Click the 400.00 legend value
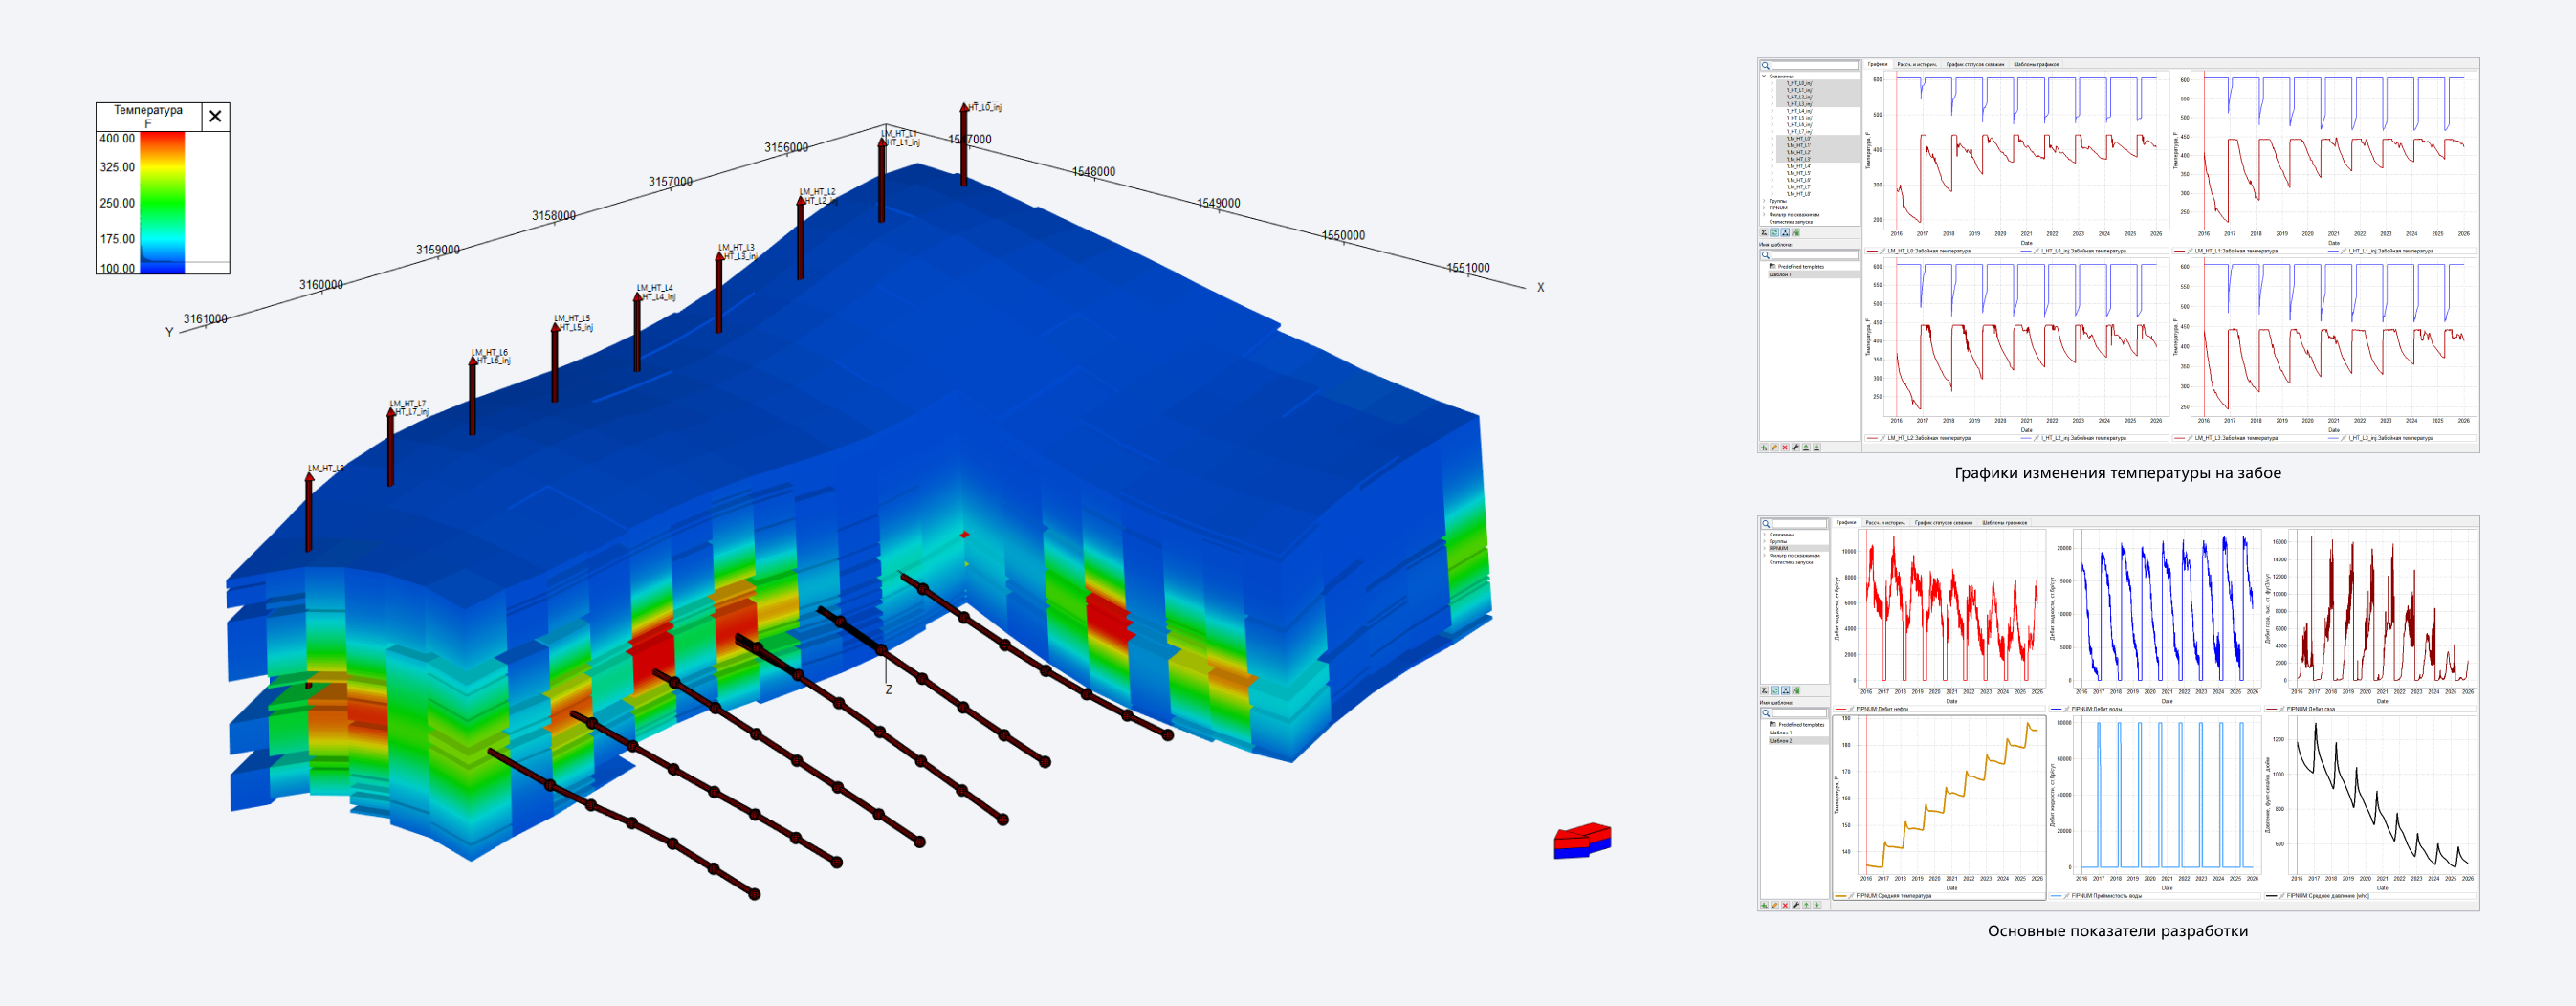 (117, 139)
